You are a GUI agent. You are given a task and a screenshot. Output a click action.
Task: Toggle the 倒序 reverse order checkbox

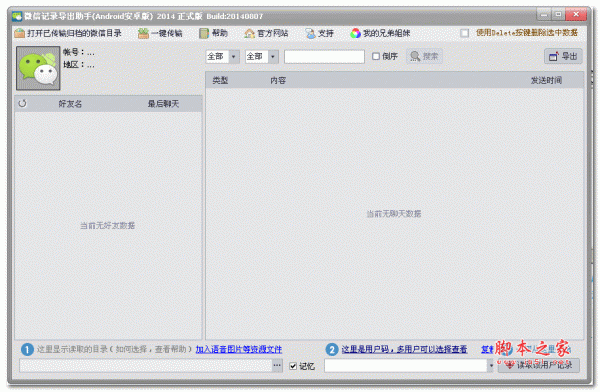pyautogui.click(x=376, y=56)
